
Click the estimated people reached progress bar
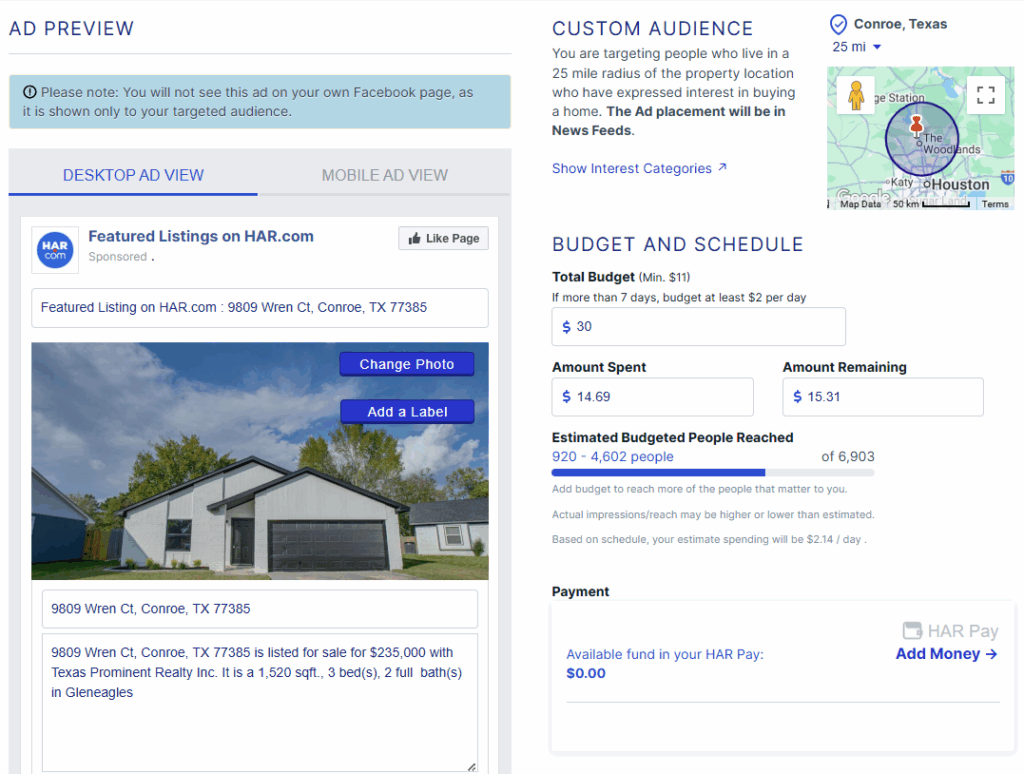[x=712, y=472]
